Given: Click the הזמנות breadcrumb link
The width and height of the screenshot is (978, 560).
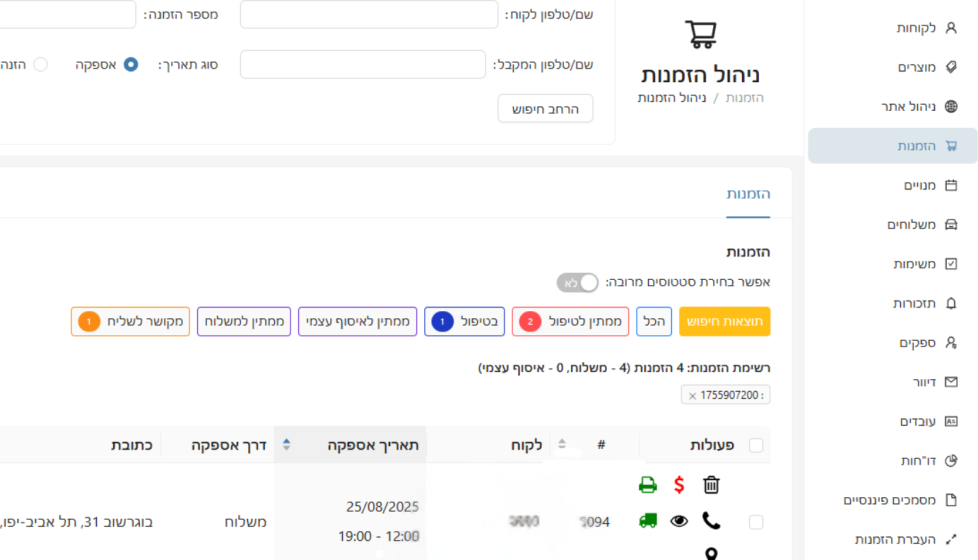Looking at the screenshot, I should [745, 98].
